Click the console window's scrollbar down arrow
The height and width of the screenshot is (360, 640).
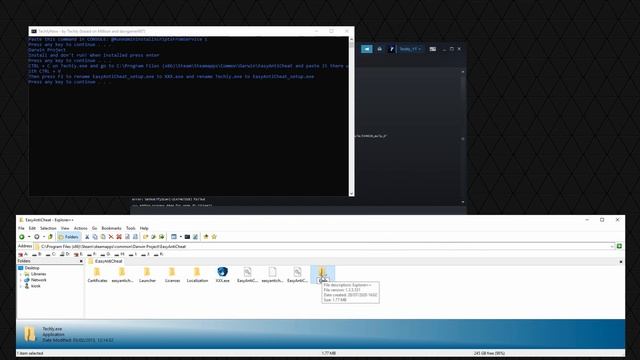[x=351, y=193]
